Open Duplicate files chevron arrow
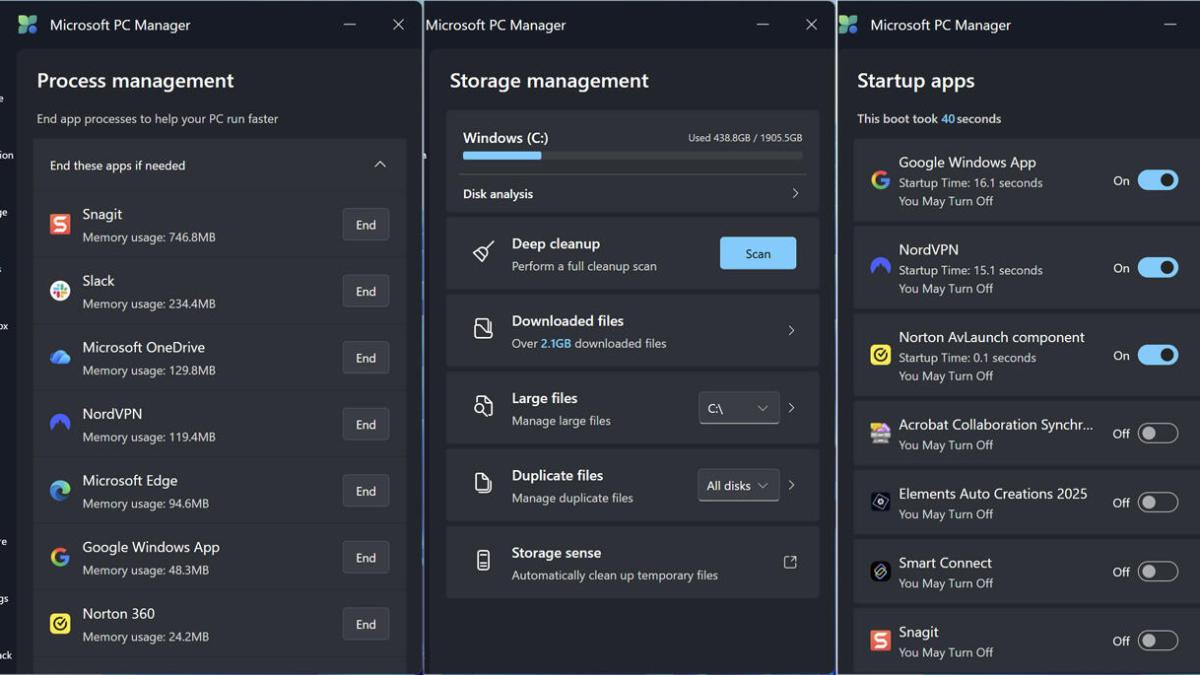1200x675 pixels. (791, 485)
